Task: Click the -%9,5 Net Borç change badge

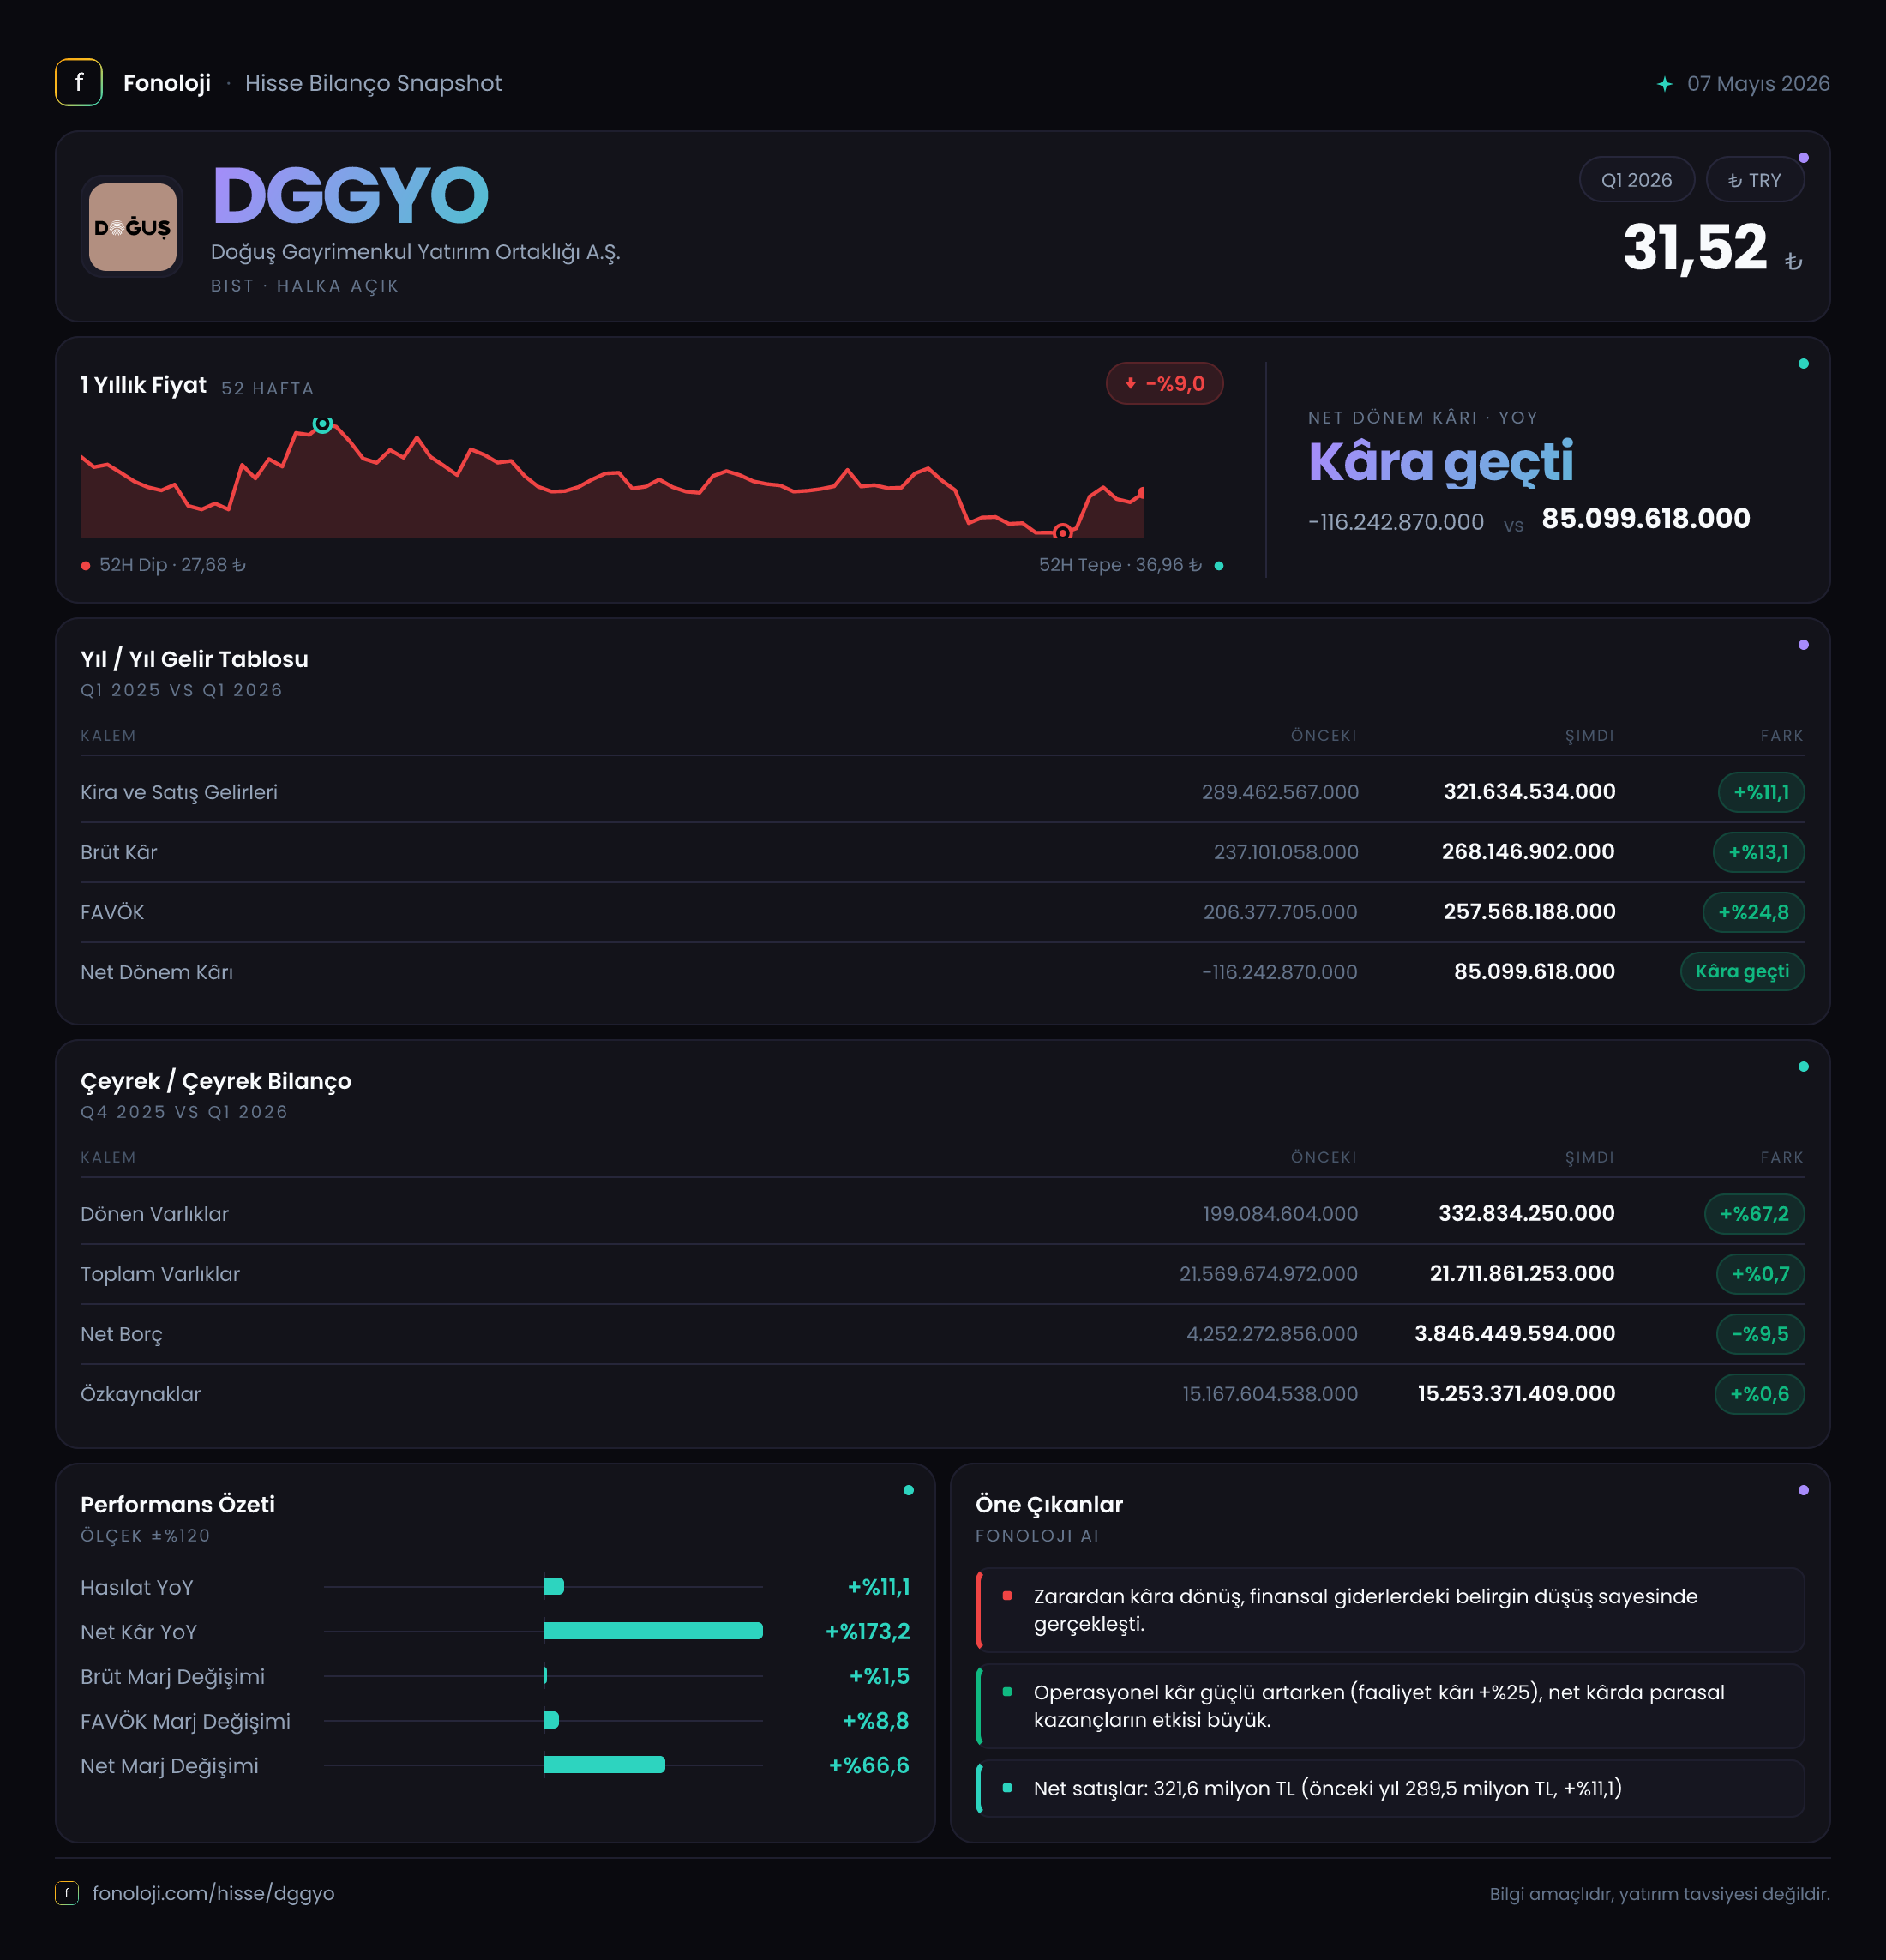Action: pyautogui.click(x=1760, y=1334)
